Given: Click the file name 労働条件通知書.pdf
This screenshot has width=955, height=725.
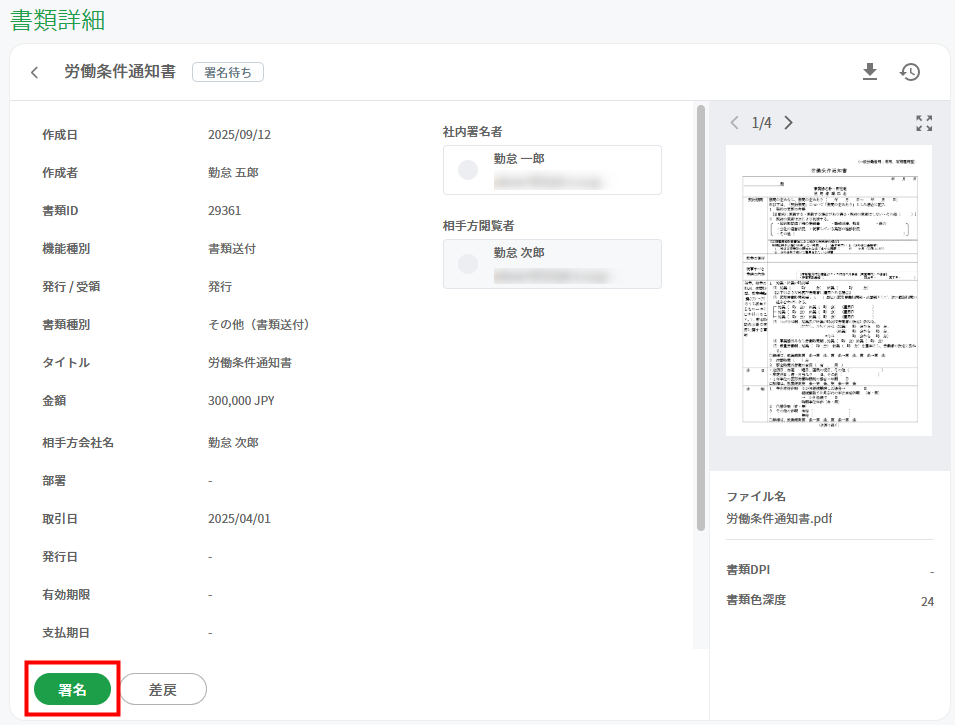Looking at the screenshot, I should (x=779, y=518).
